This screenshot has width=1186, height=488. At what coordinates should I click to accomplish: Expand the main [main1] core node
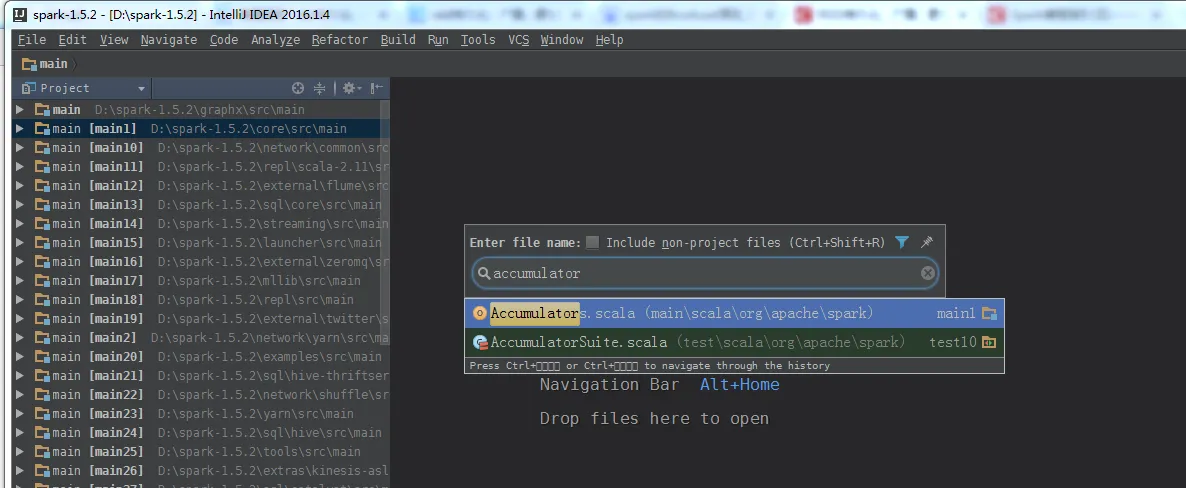tap(20, 129)
